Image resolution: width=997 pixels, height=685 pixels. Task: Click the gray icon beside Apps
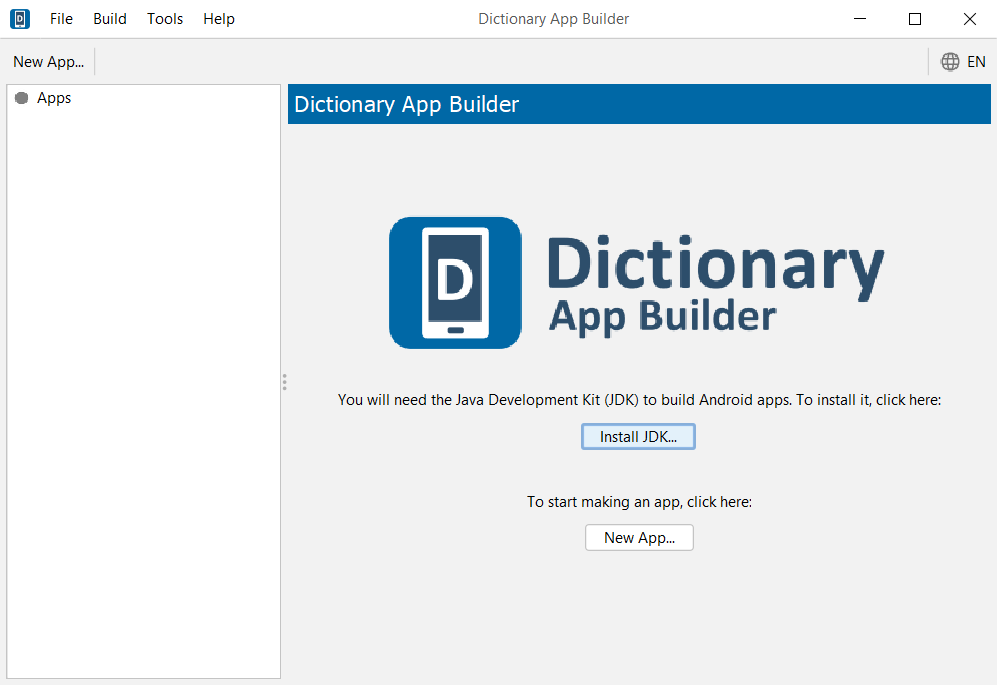(x=22, y=98)
